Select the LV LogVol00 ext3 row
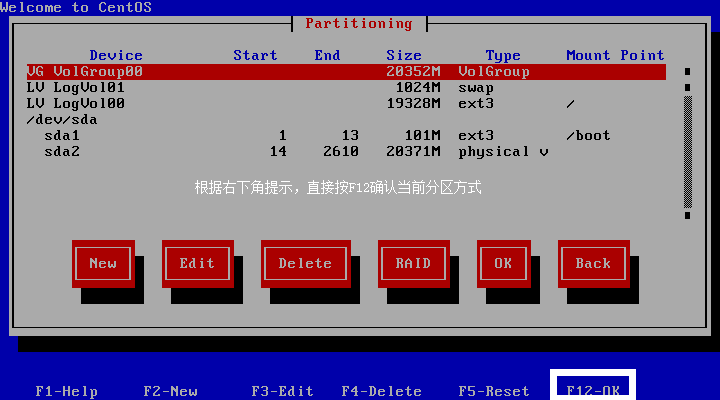Image resolution: width=720 pixels, height=400 pixels. tap(346, 104)
